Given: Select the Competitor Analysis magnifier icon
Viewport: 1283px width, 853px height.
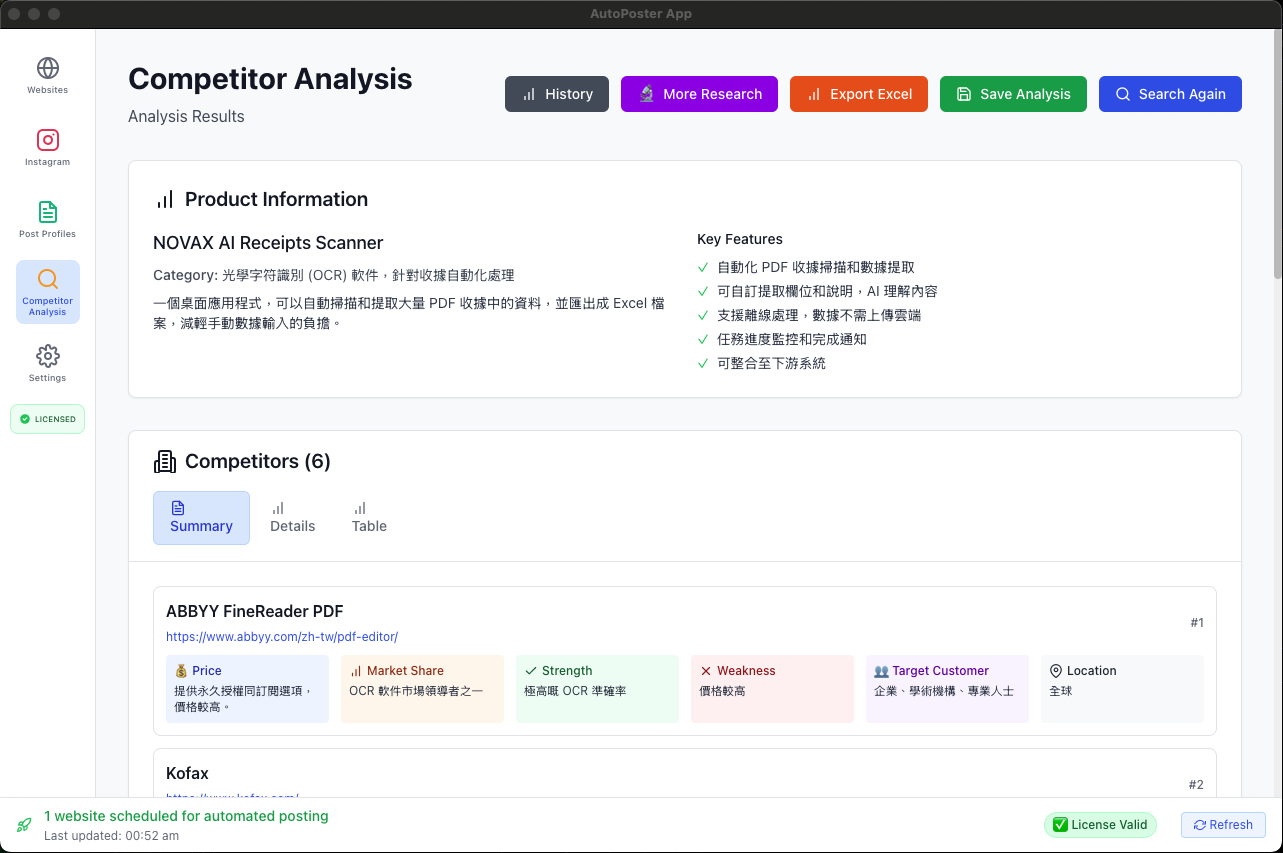Looking at the screenshot, I should point(47,279).
